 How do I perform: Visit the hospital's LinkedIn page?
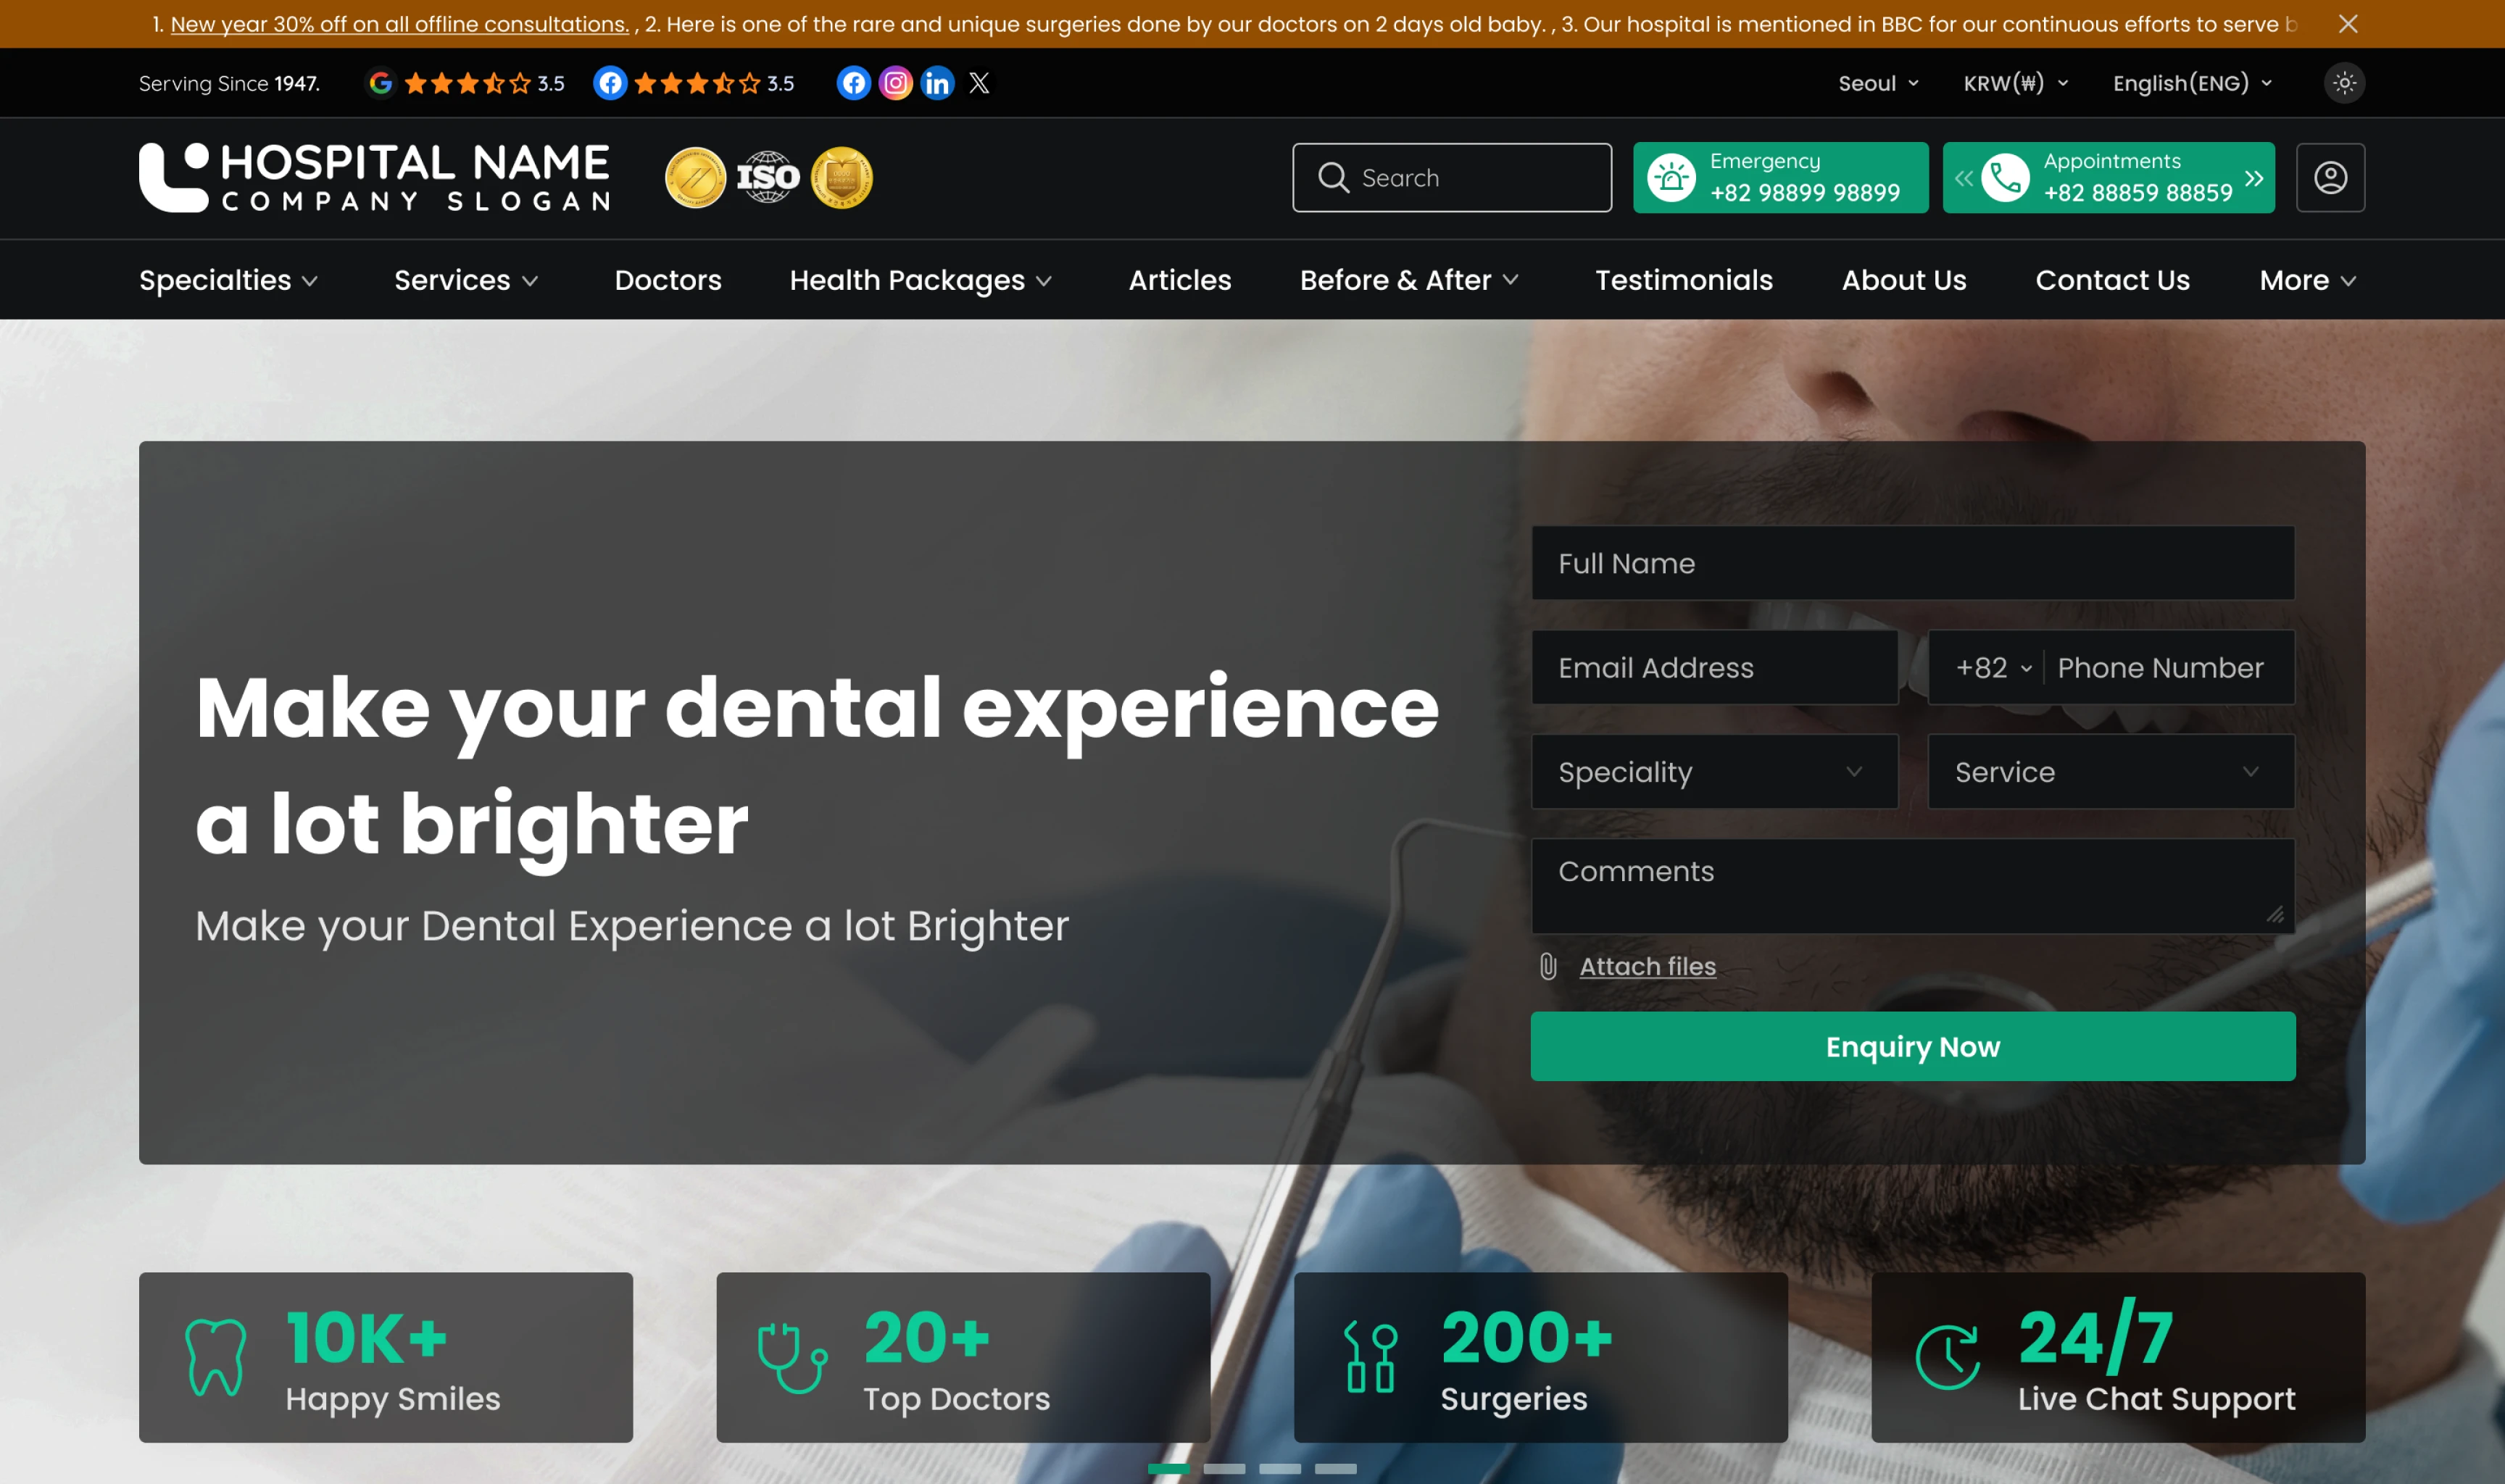click(937, 83)
